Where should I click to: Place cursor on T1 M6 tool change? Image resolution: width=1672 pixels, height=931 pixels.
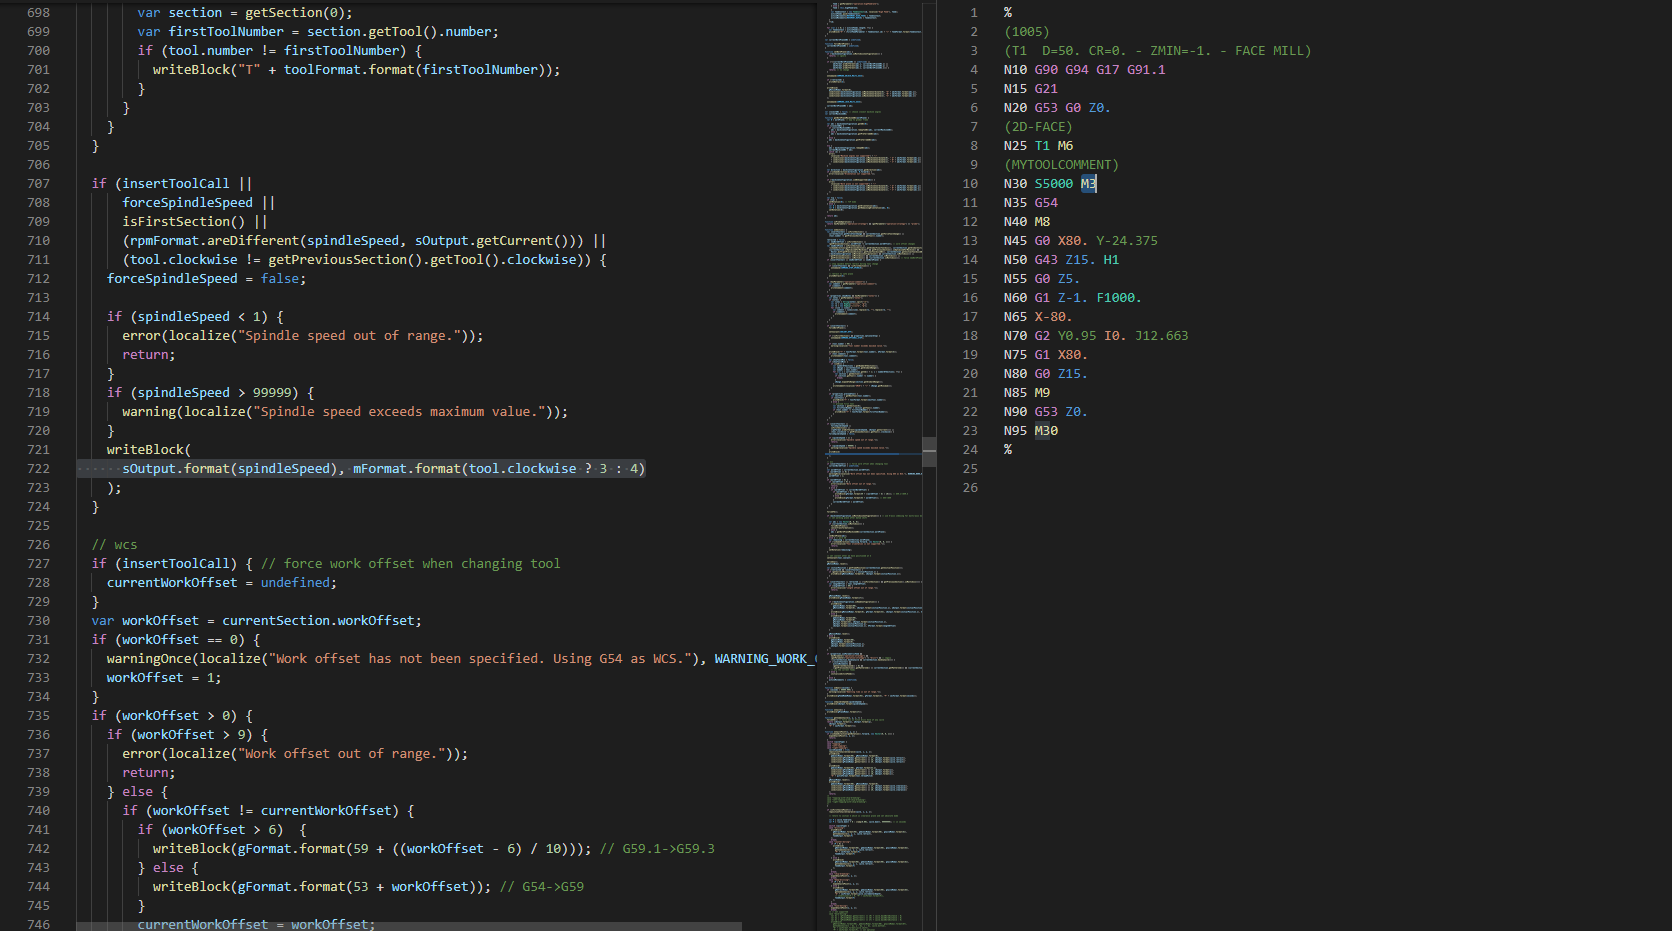coord(1053,146)
